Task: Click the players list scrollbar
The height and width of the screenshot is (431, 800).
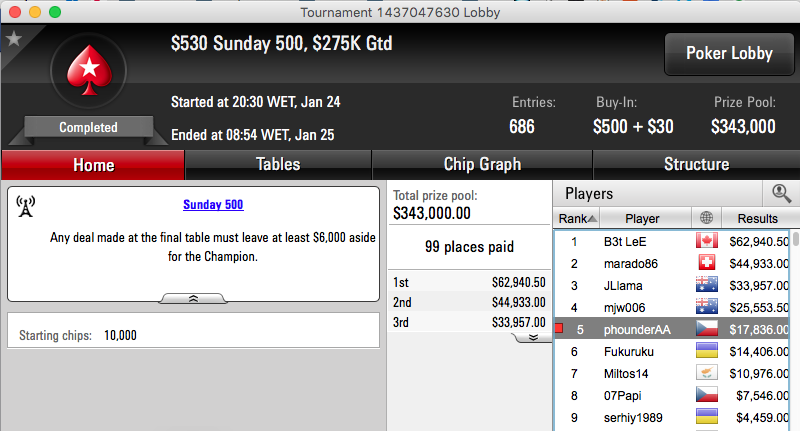Action: point(795,331)
